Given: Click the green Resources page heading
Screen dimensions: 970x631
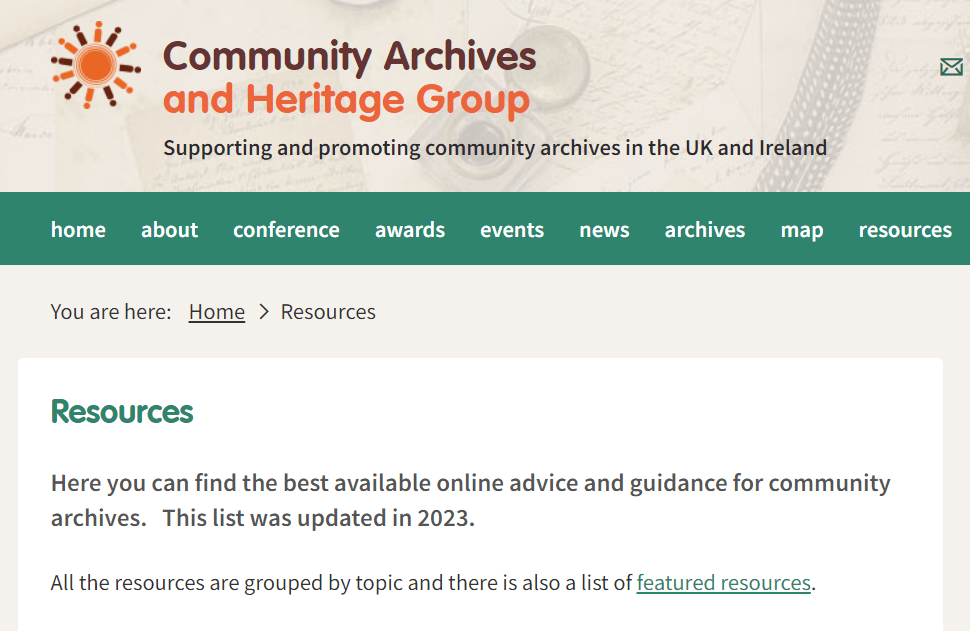Looking at the screenshot, I should (122, 412).
